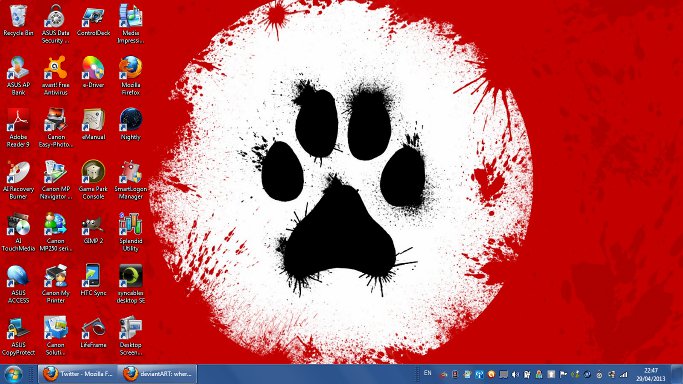683x384 pixels.
Task: Open the Action Center flag tray icon
Action: click(x=563, y=374)
